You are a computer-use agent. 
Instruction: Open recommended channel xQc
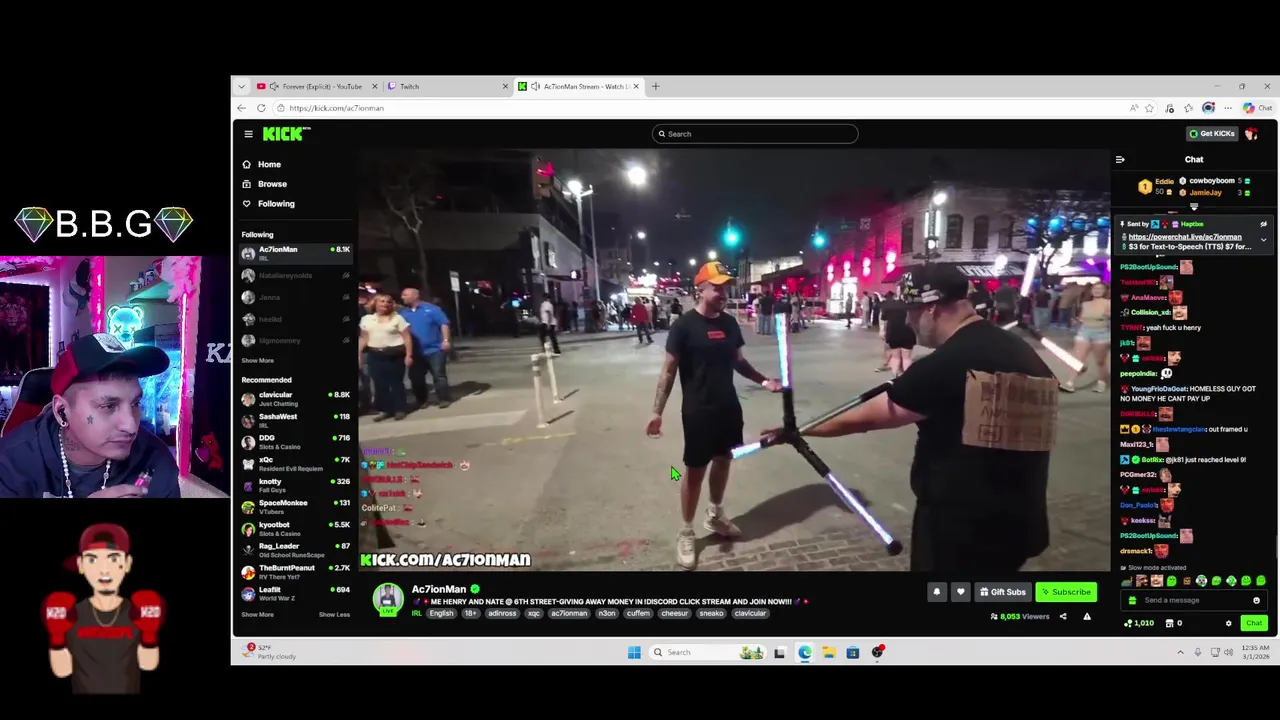pos(296,463)
